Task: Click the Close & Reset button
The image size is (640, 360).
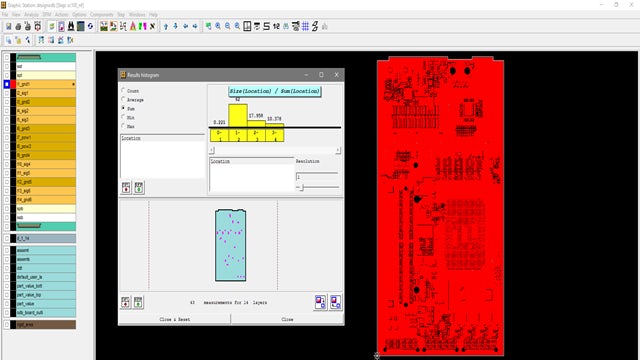Action: [175, 319]
